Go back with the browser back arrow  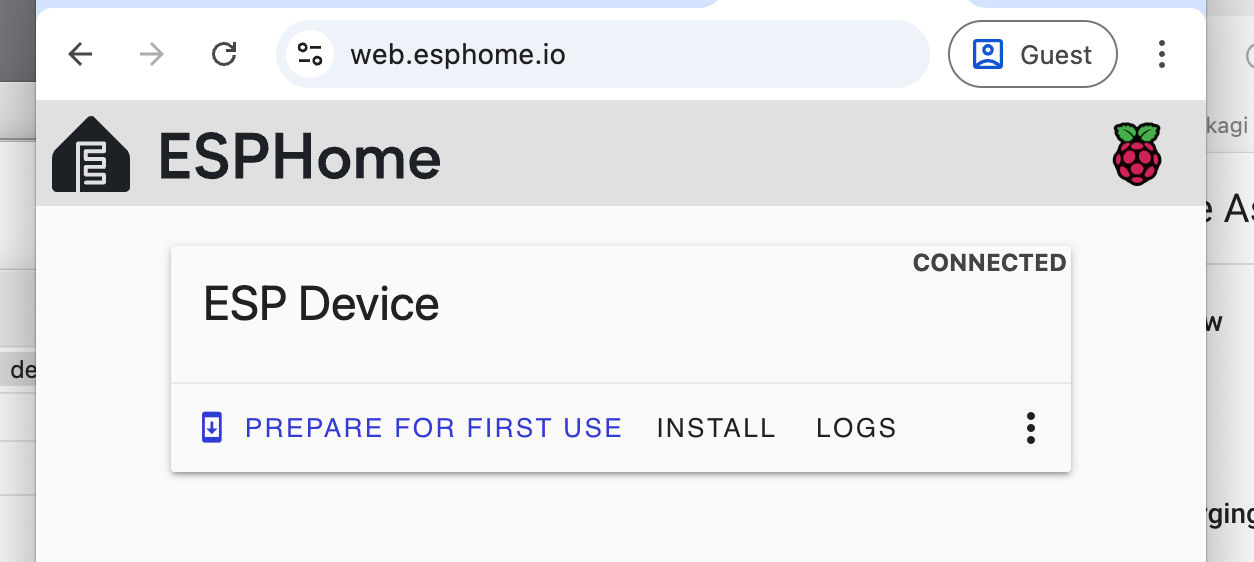pos(80,54)
